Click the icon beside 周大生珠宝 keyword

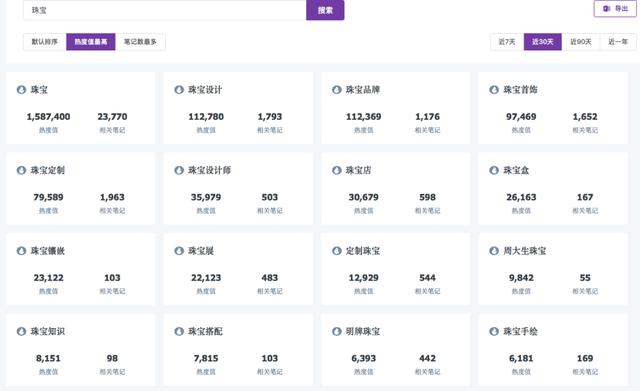click(x=494, y=251)
